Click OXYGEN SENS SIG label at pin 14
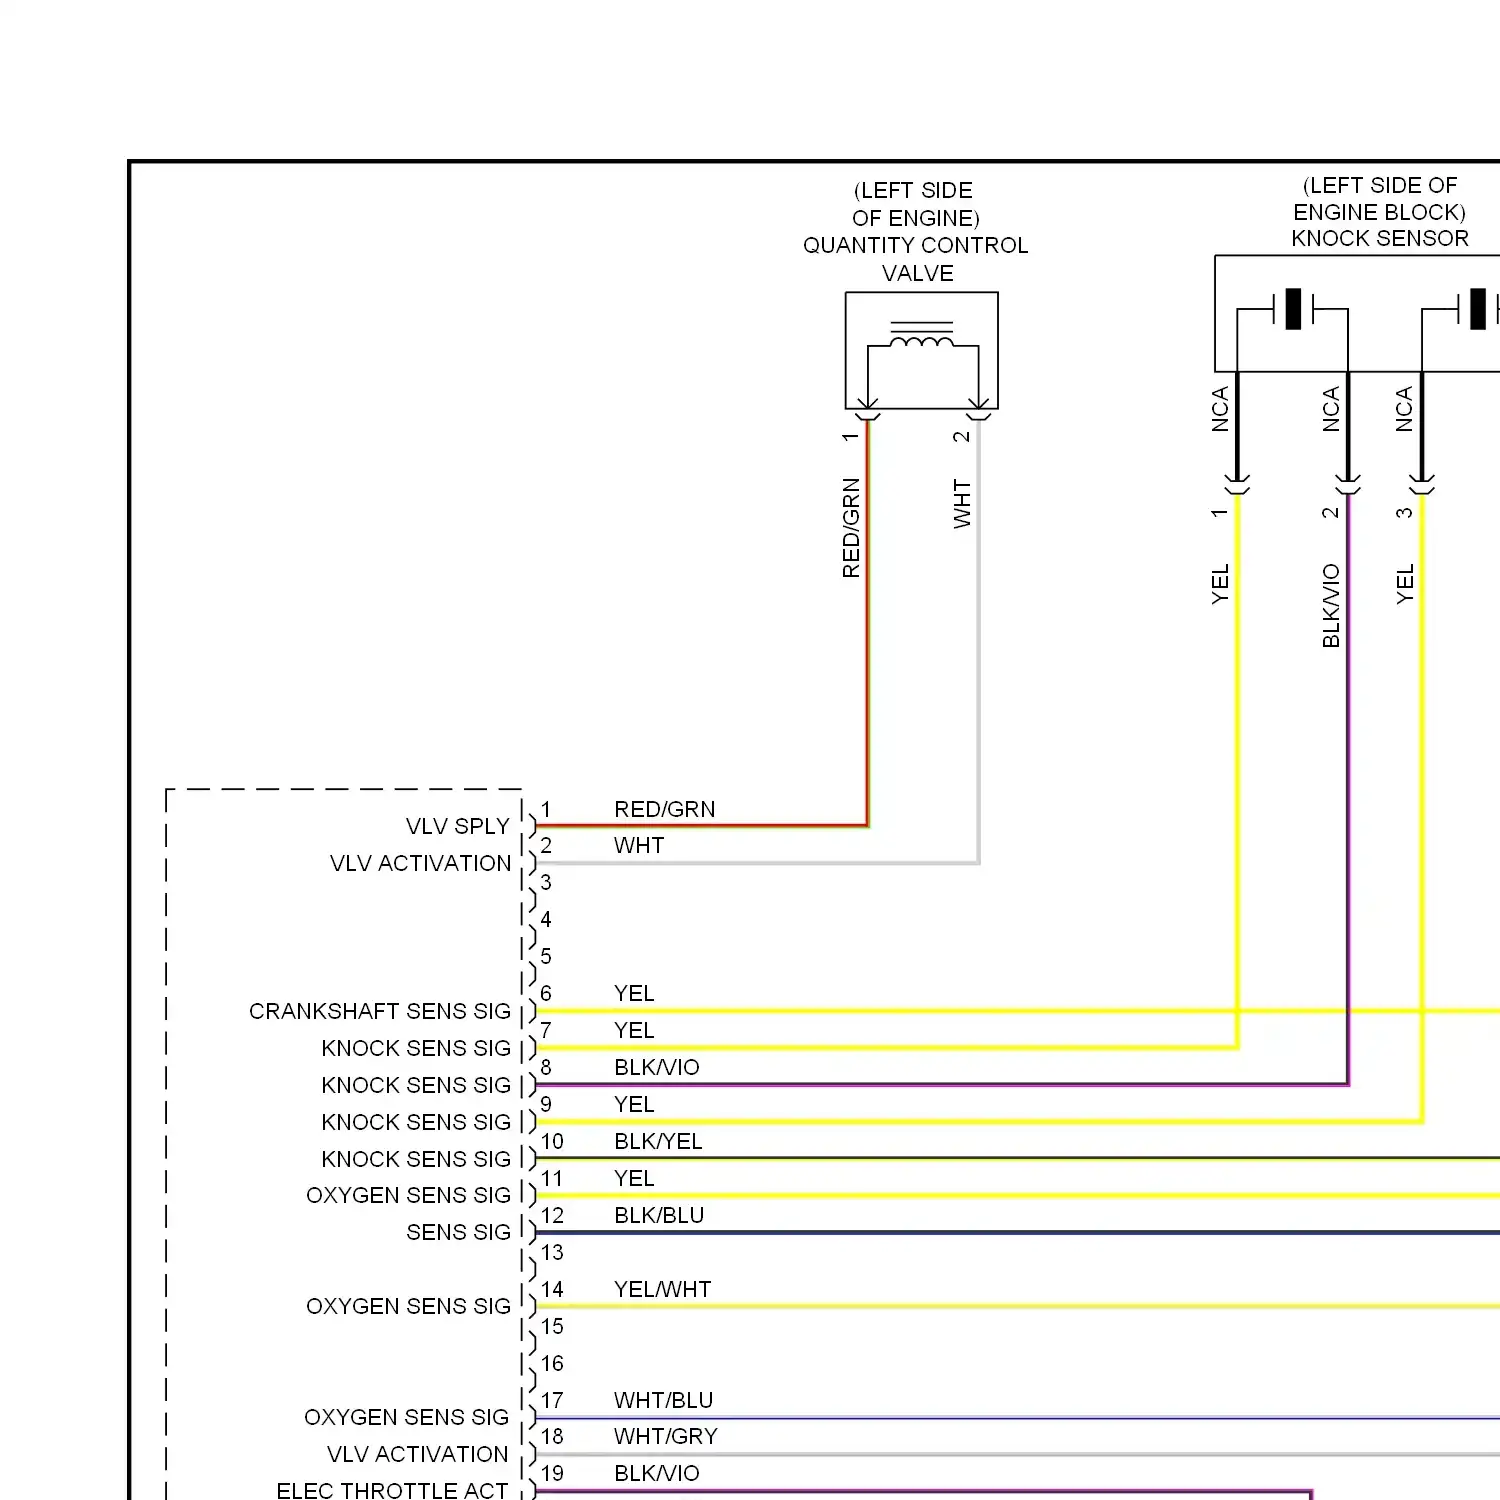 408,1306
